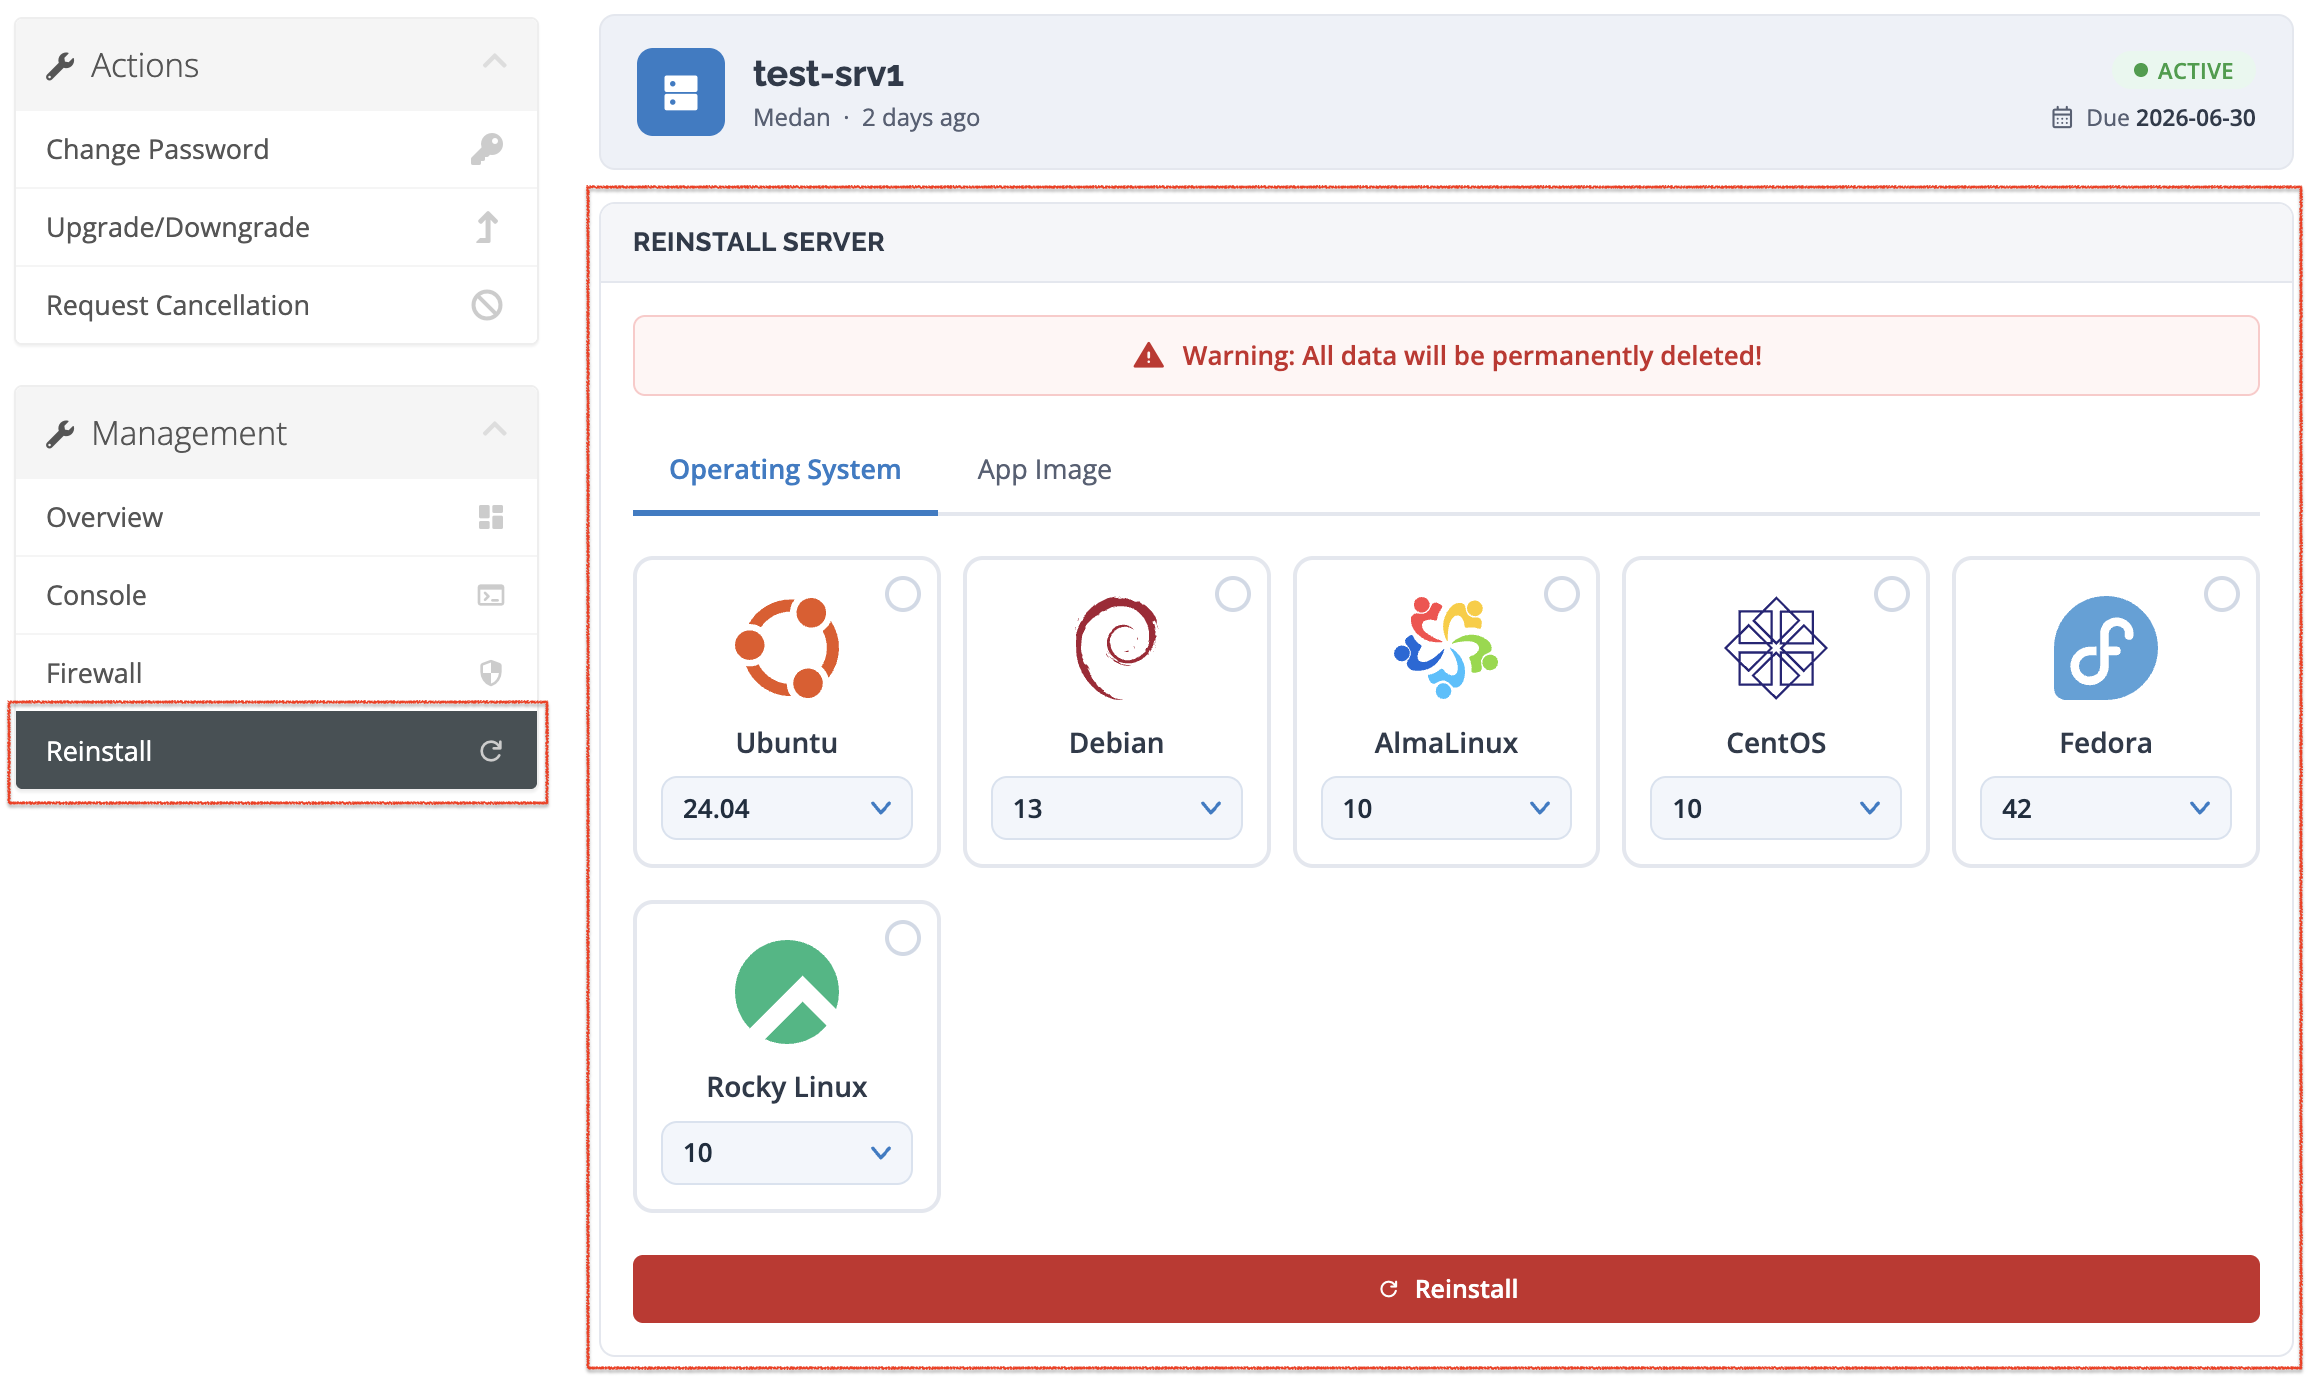The image size is (2312, 1382).
Task: Click the Debian swirl logo
Action: [x=1116, y=647]
